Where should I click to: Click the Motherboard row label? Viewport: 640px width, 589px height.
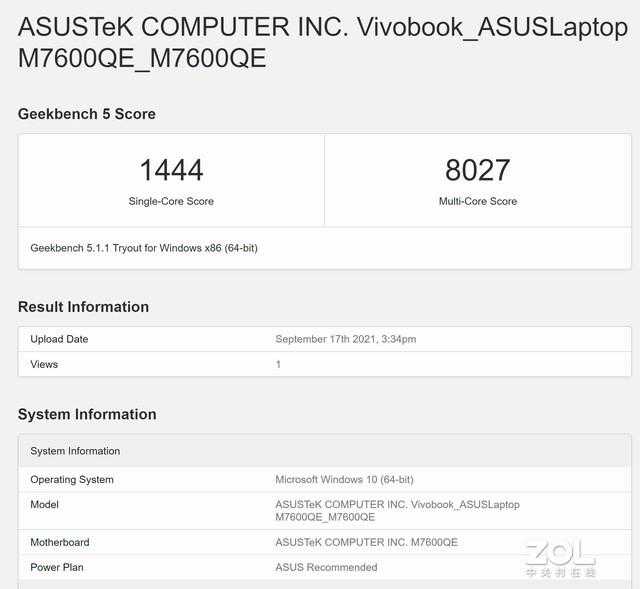pos(60,542)
